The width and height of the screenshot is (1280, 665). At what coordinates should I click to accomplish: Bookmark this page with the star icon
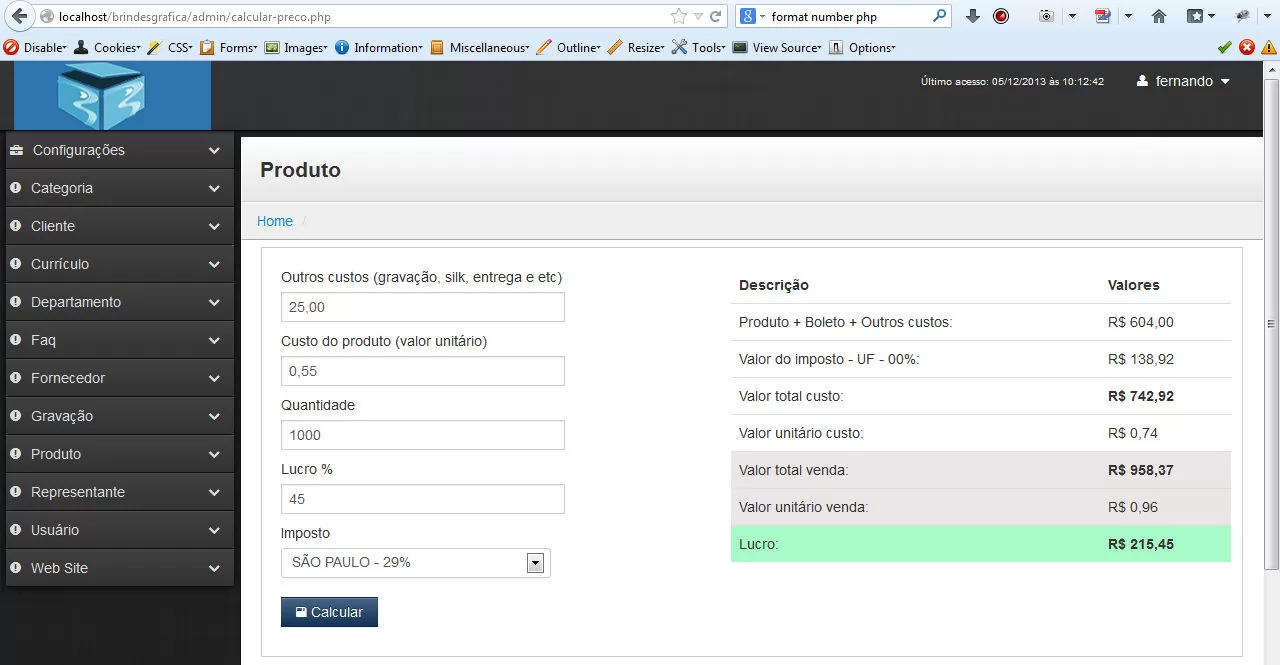679,16
